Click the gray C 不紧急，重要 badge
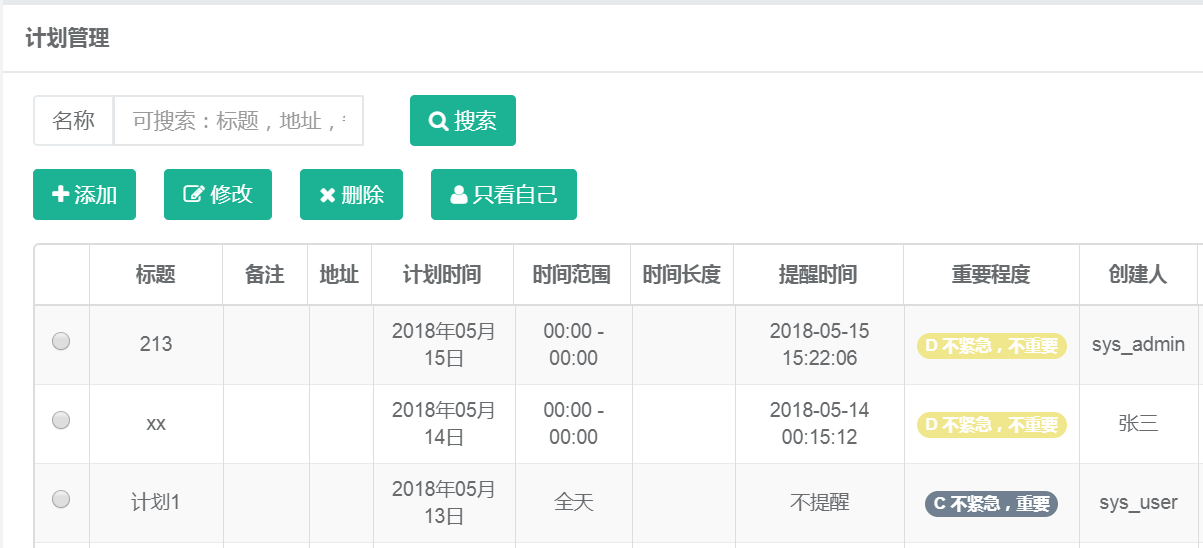Viewport: 1203px width, 548px height. point(991,504)
